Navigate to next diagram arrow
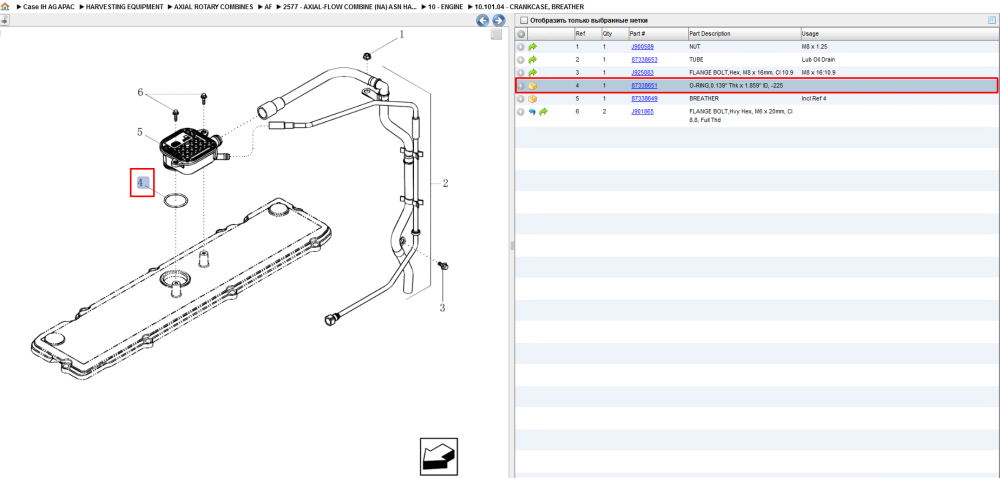The height and width of the screenshot is (478, 1000). pyautogui.click(x=499, y=20)
